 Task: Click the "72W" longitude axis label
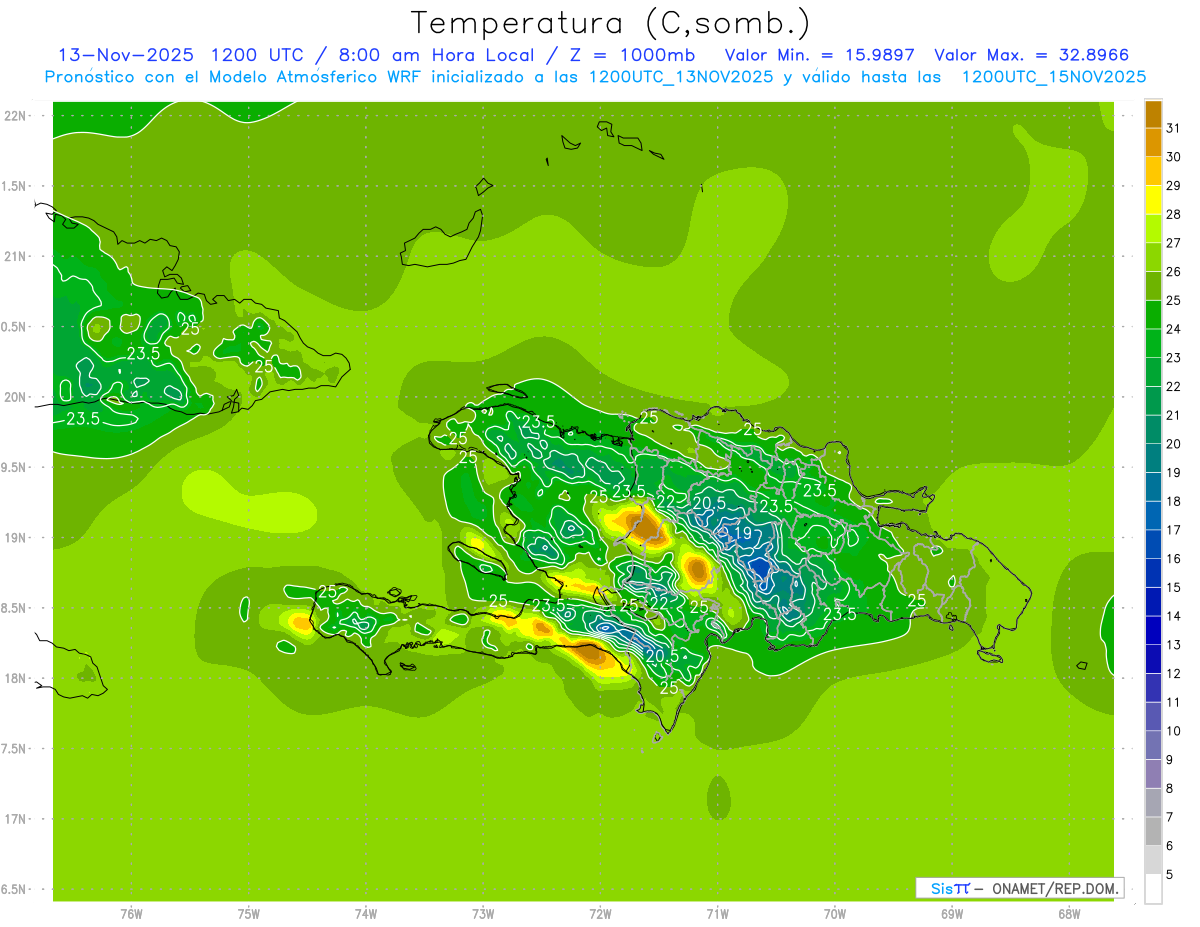pyautogui.click(x=600, y=914)
